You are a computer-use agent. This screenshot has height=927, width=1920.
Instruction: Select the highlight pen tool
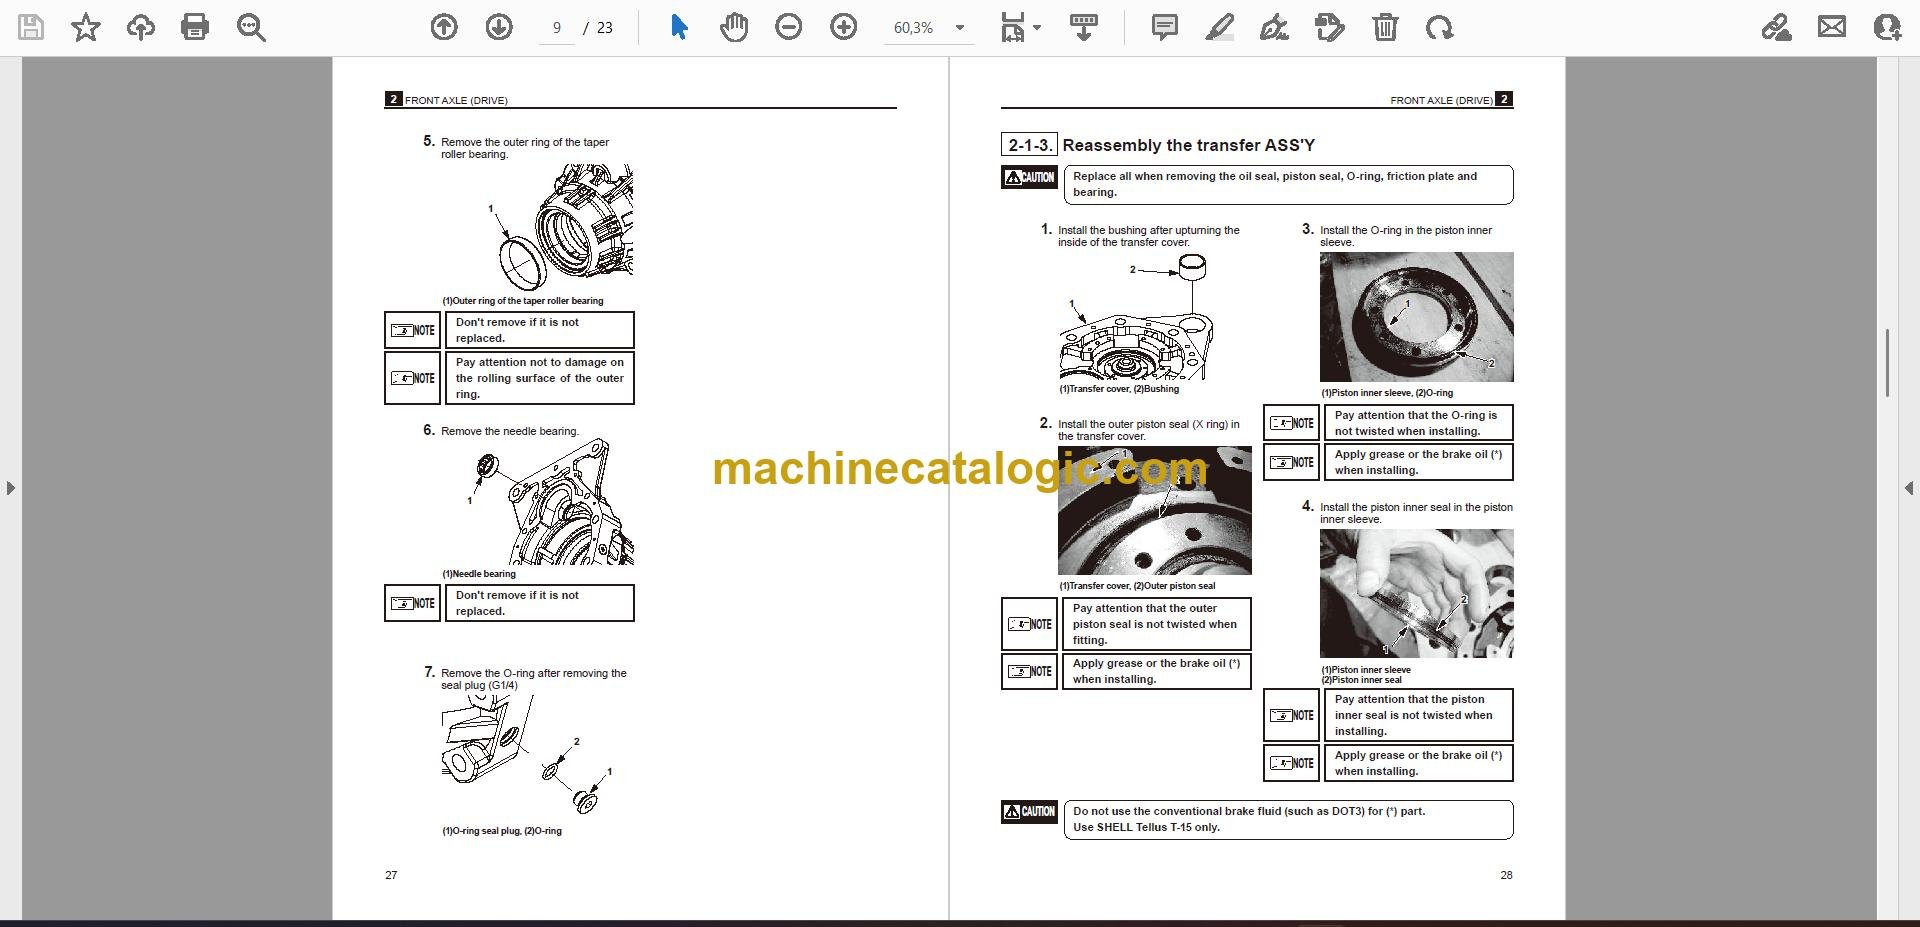(x=1220, y=27)
